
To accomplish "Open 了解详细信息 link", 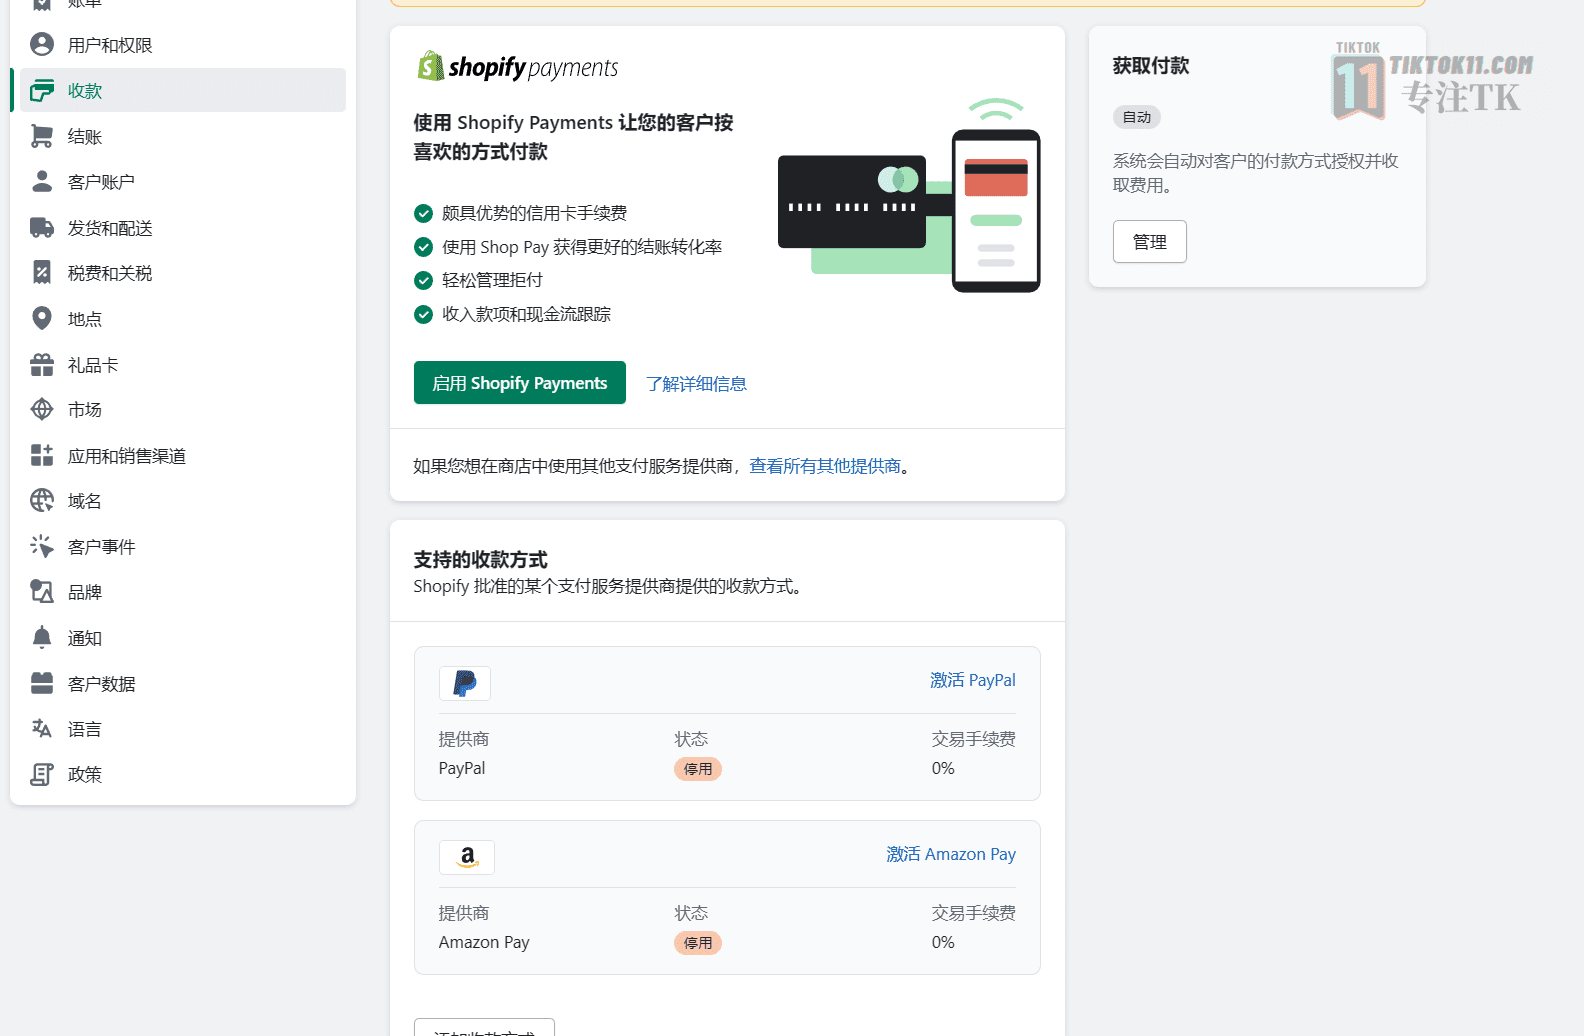I will pyautogui.click(x=696, y=384).
